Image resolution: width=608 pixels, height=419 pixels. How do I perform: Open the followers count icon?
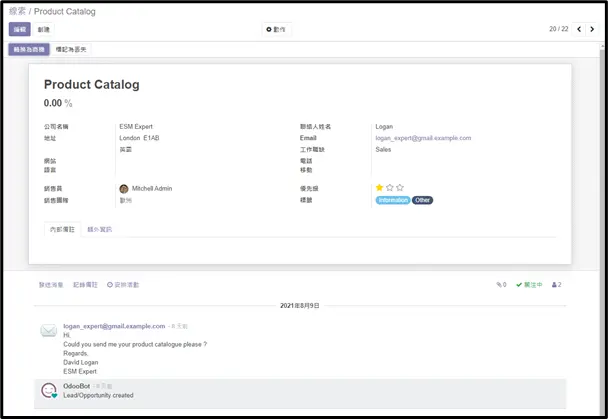point(556,285)
